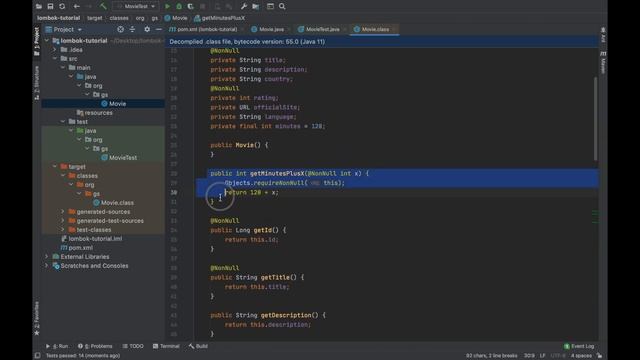Image resolution: width=640 pixels, height=360 pixels.
Task: Click target in the navigation bar
Action: (95, 18)
